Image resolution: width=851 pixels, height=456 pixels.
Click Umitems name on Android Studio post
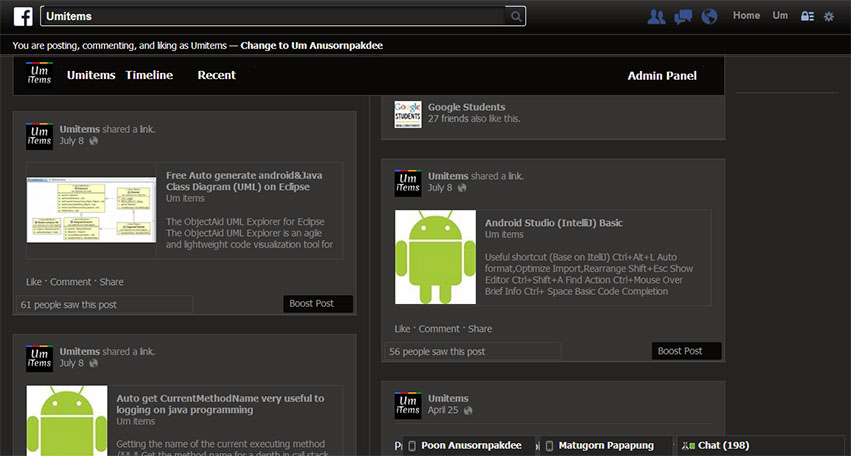coord(448,176)
